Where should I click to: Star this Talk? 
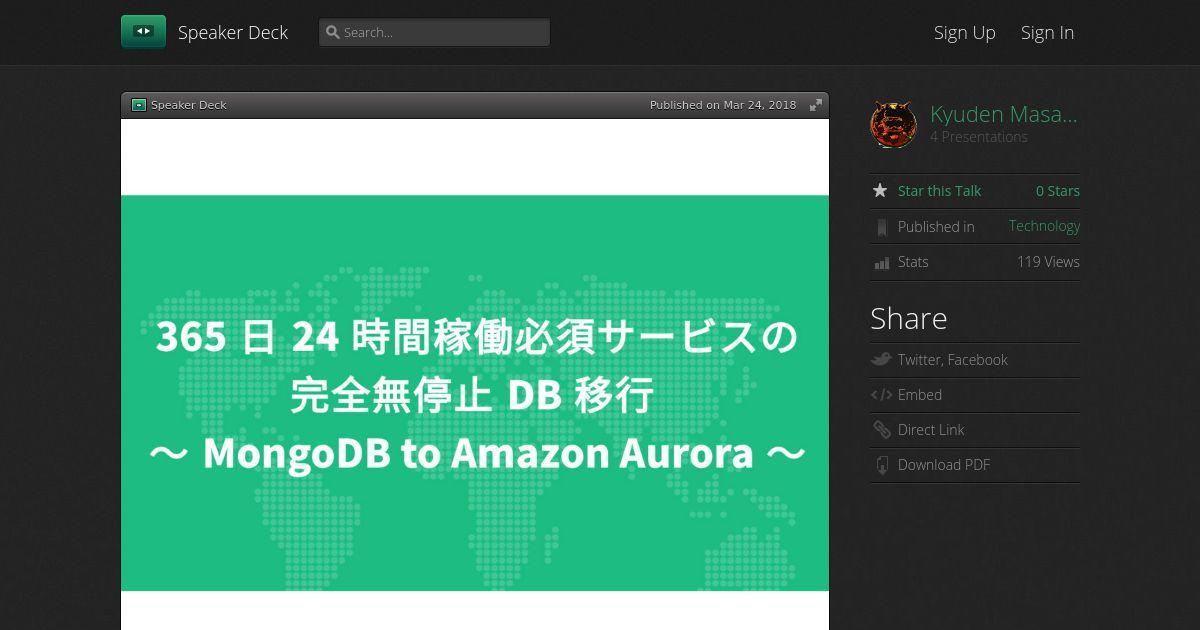939,191
